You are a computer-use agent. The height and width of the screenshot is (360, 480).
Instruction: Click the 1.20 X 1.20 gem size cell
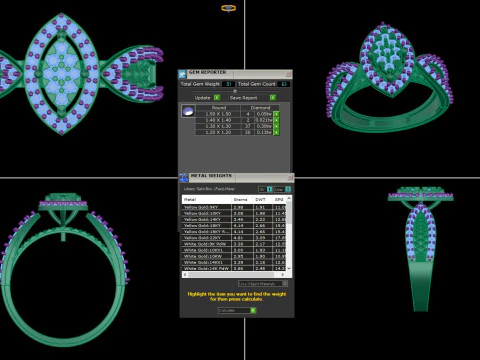(218, 132)
